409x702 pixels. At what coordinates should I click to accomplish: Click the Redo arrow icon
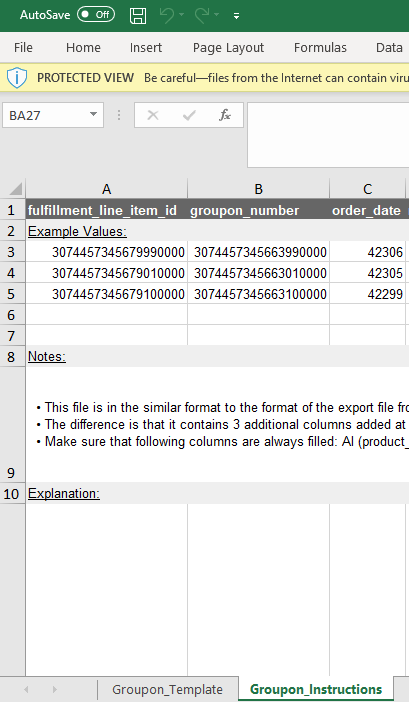[x=202, y=16]
